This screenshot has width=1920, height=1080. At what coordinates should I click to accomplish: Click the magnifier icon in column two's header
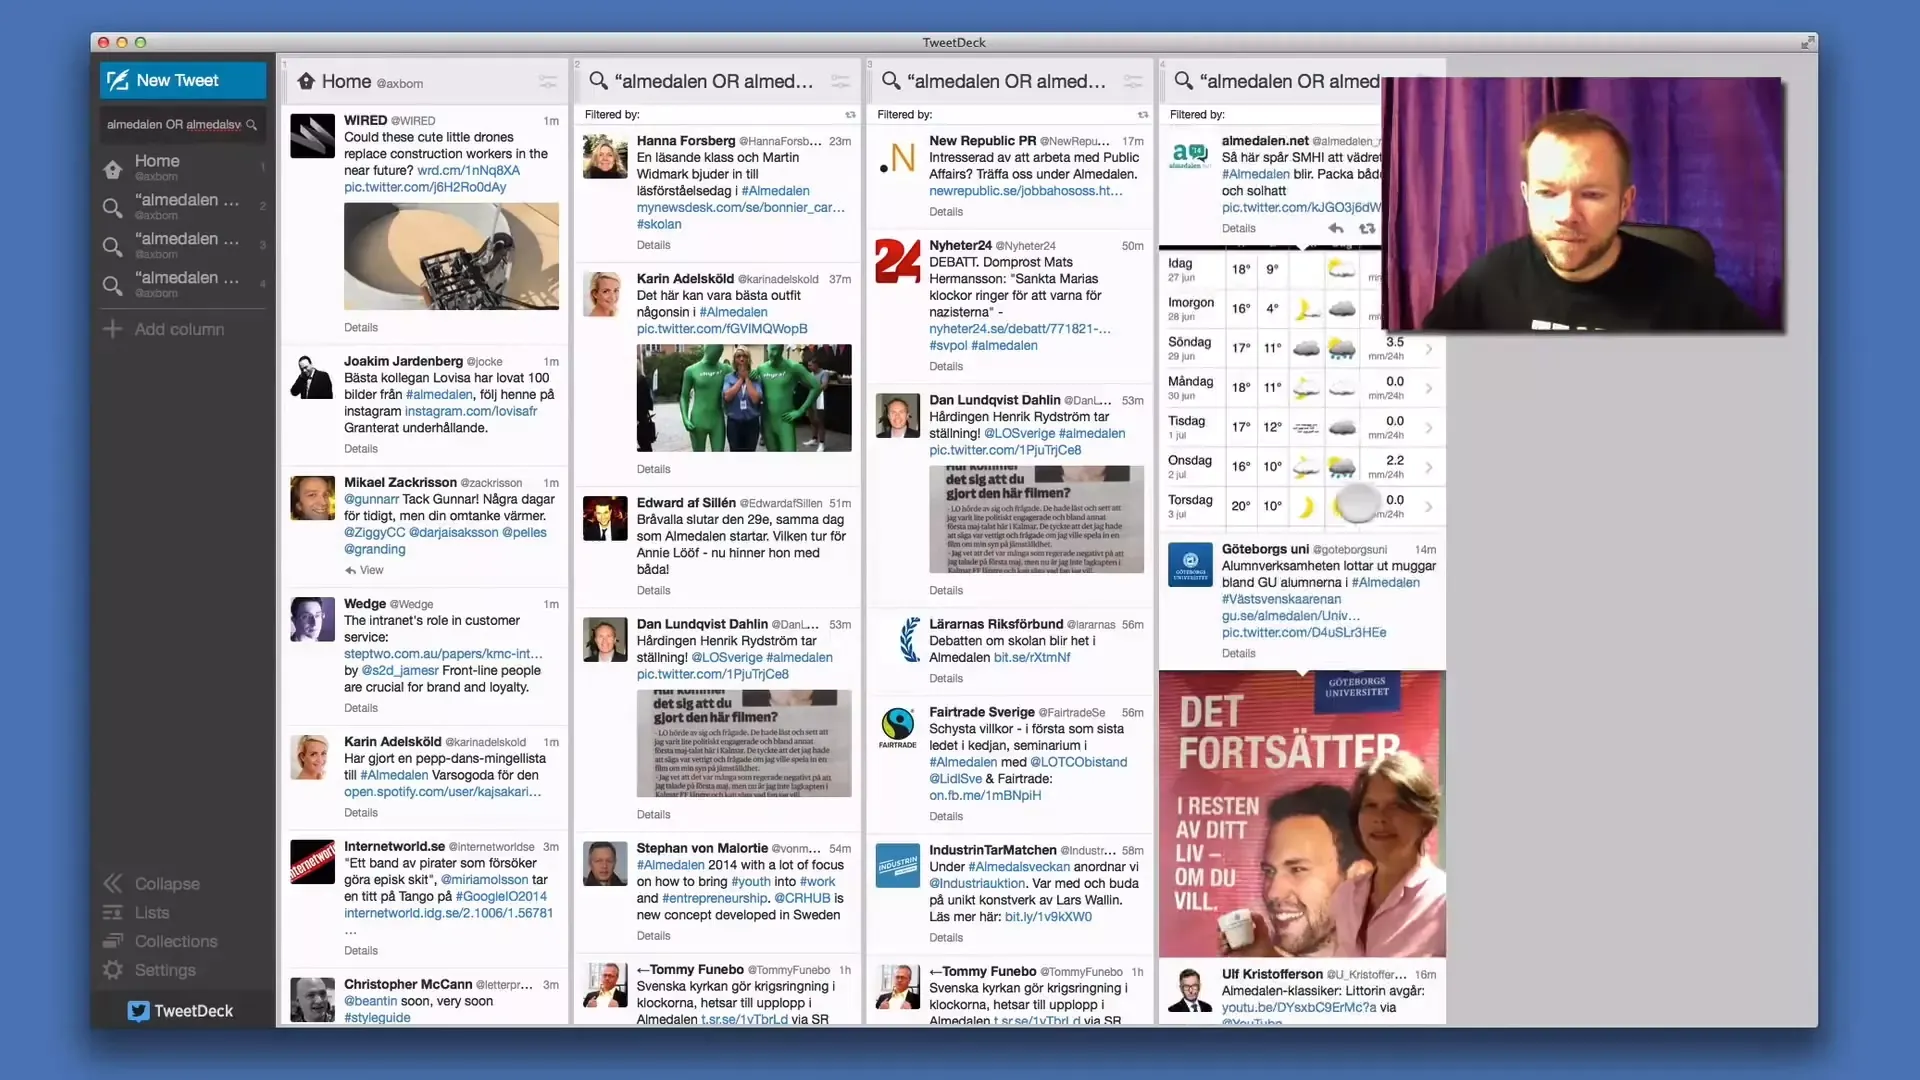click(598, 81)
